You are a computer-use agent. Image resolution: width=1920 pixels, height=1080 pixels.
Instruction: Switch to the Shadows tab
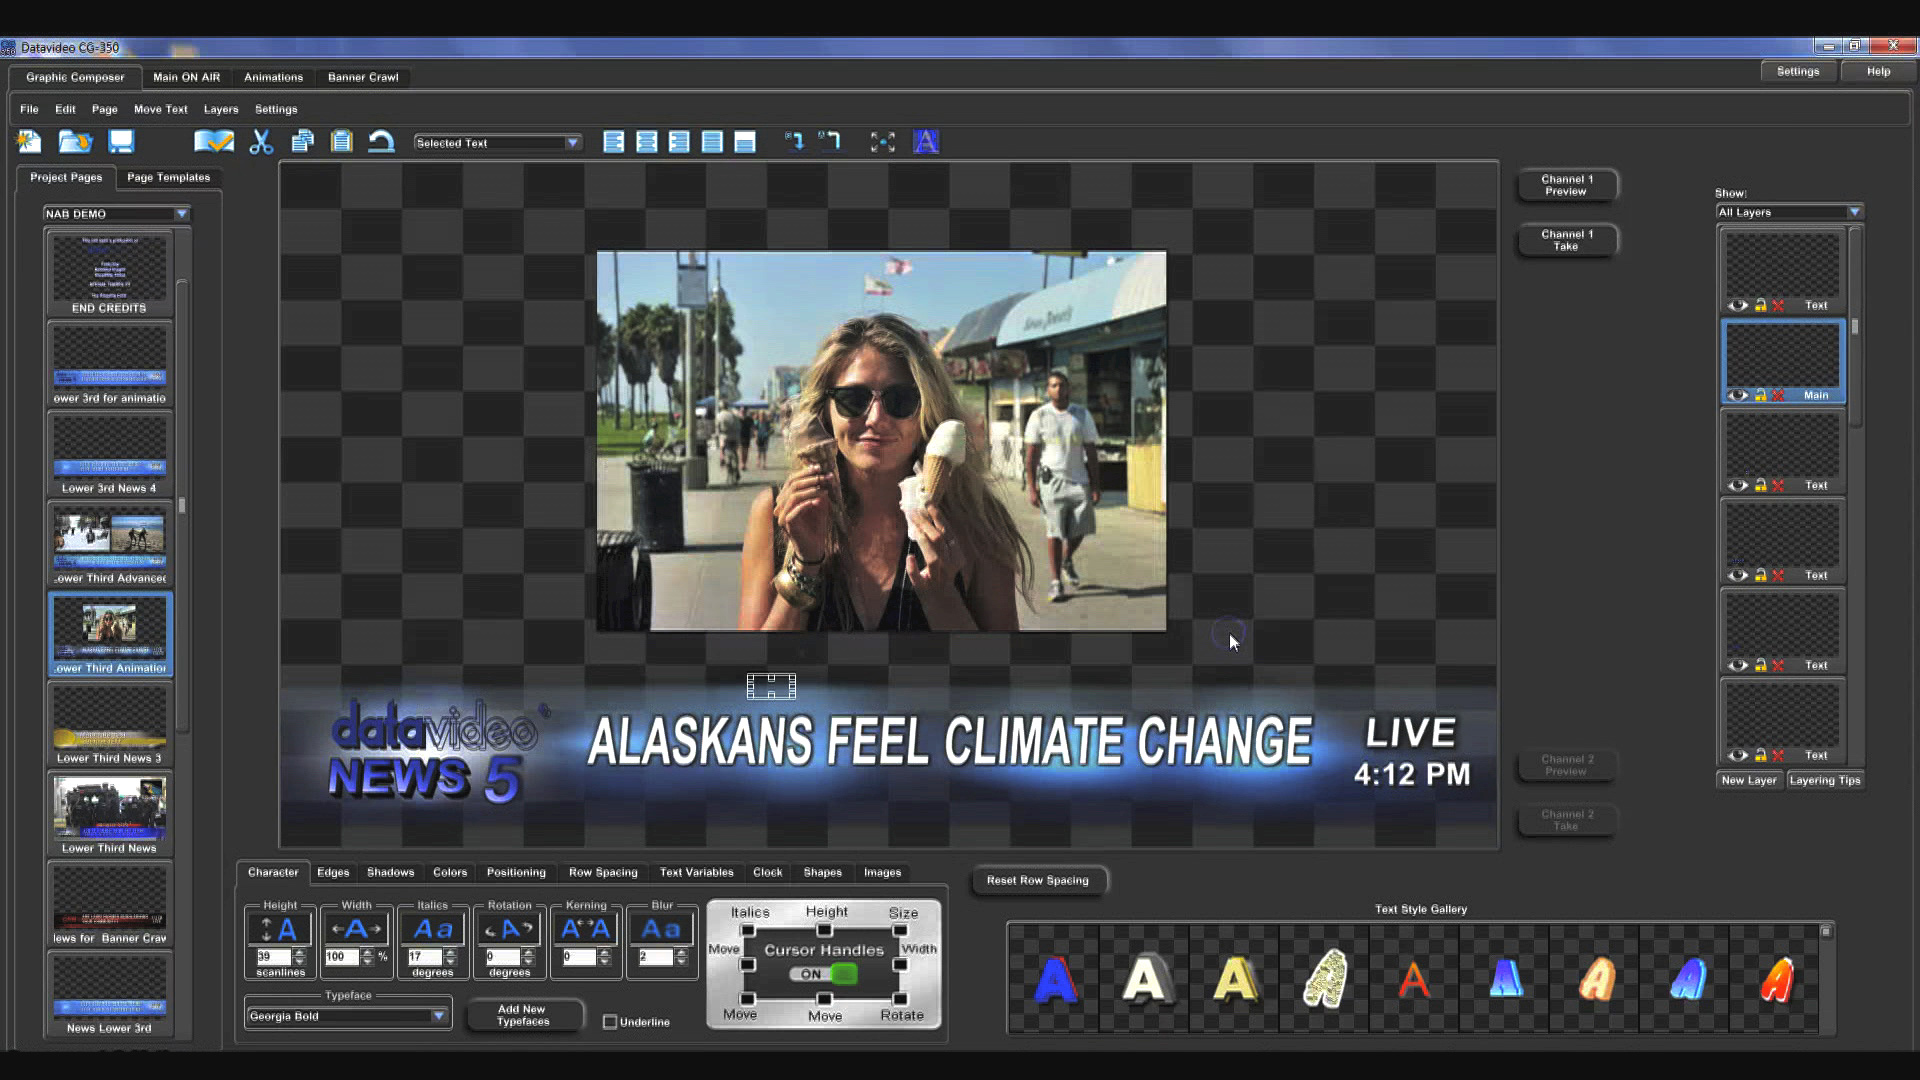tap(390, 872)
